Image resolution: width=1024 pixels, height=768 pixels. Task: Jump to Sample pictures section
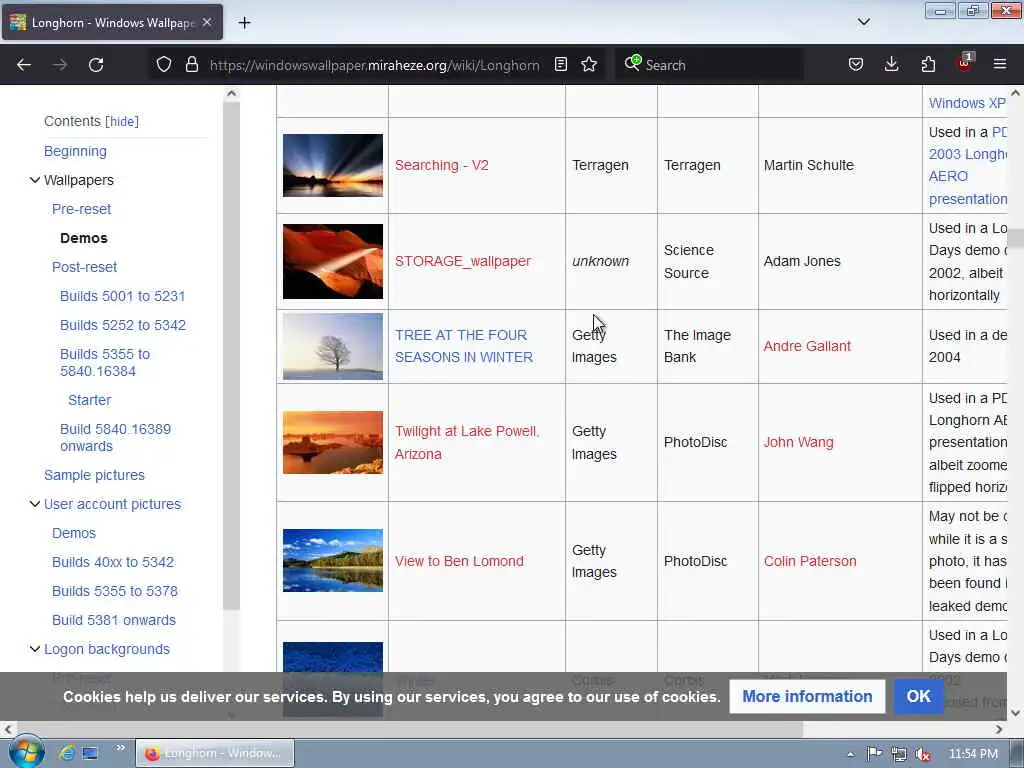(x=94, y=475)
